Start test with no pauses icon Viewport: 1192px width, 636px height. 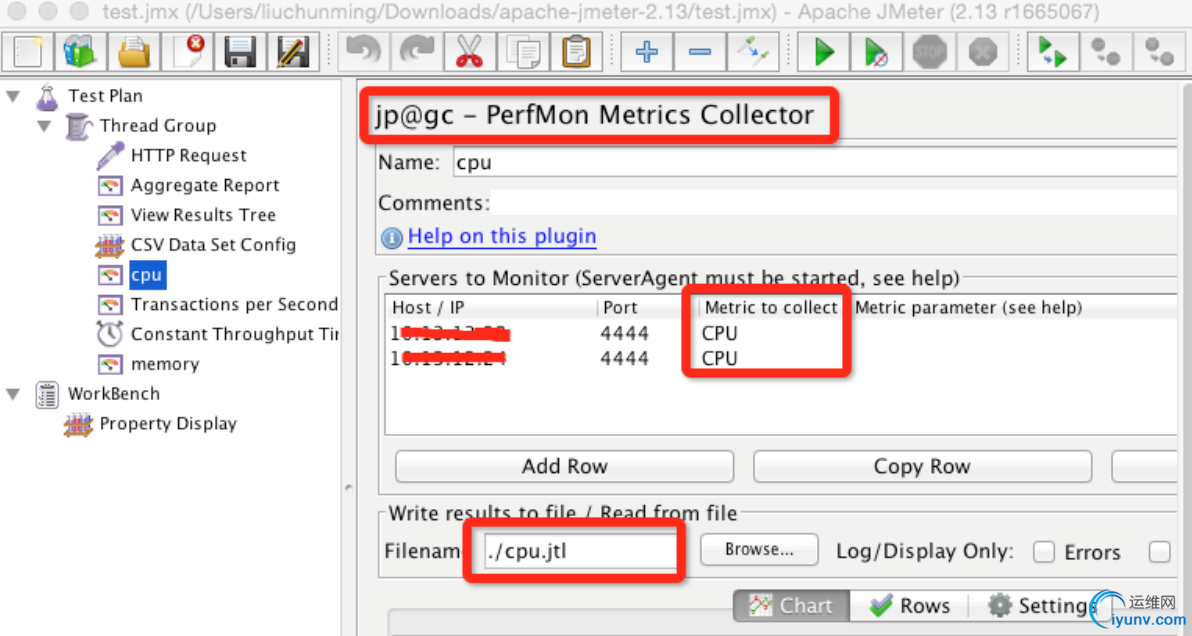click(877, 52)
